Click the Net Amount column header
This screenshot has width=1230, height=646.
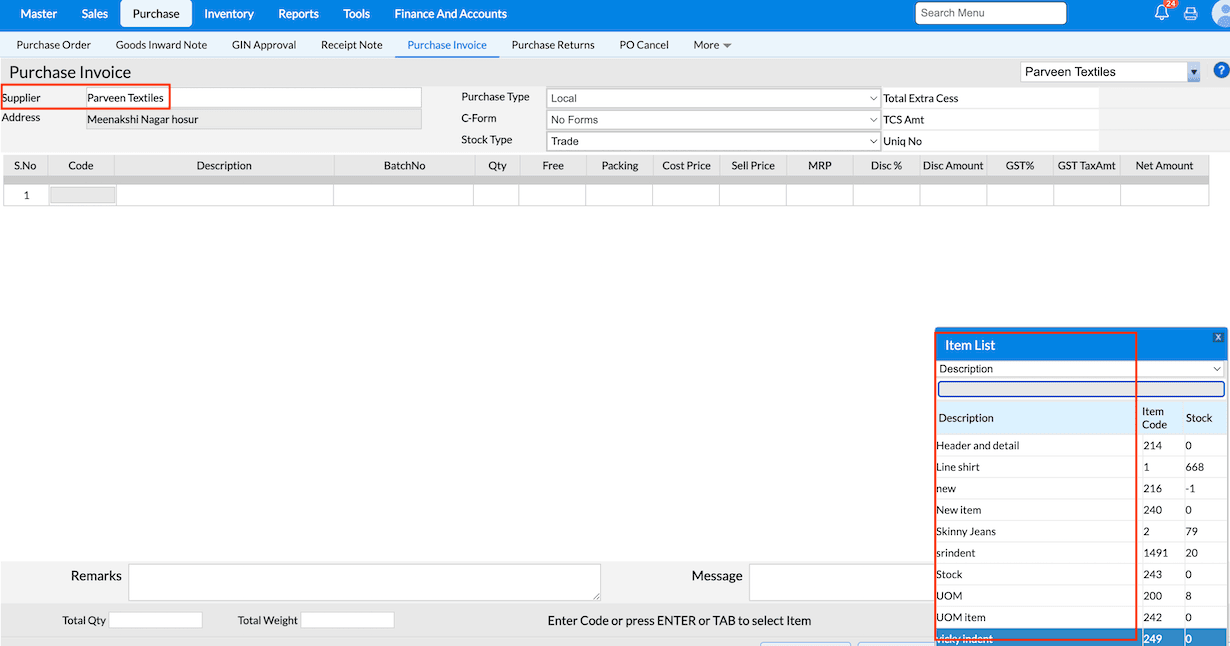pyautogui.click(x=1165, y=166)
